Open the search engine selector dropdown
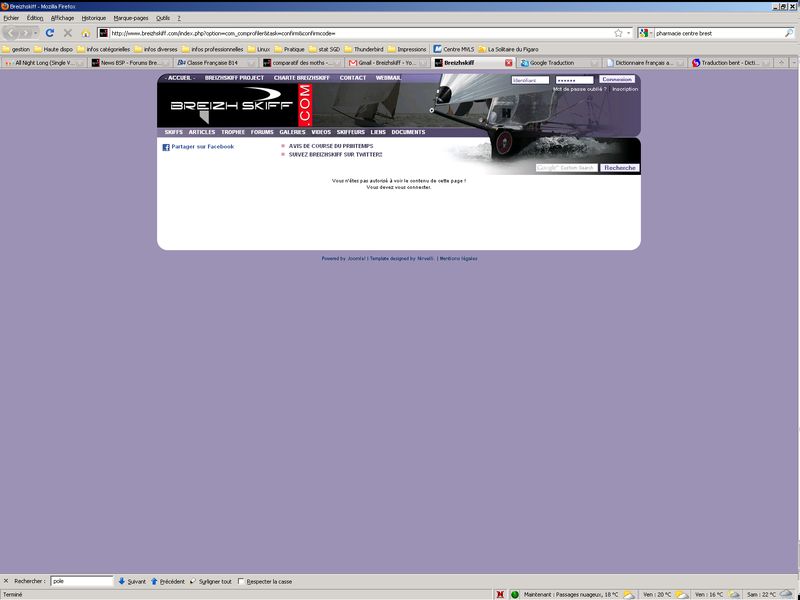This screenshot has height=600, width=800. point(646,33)
